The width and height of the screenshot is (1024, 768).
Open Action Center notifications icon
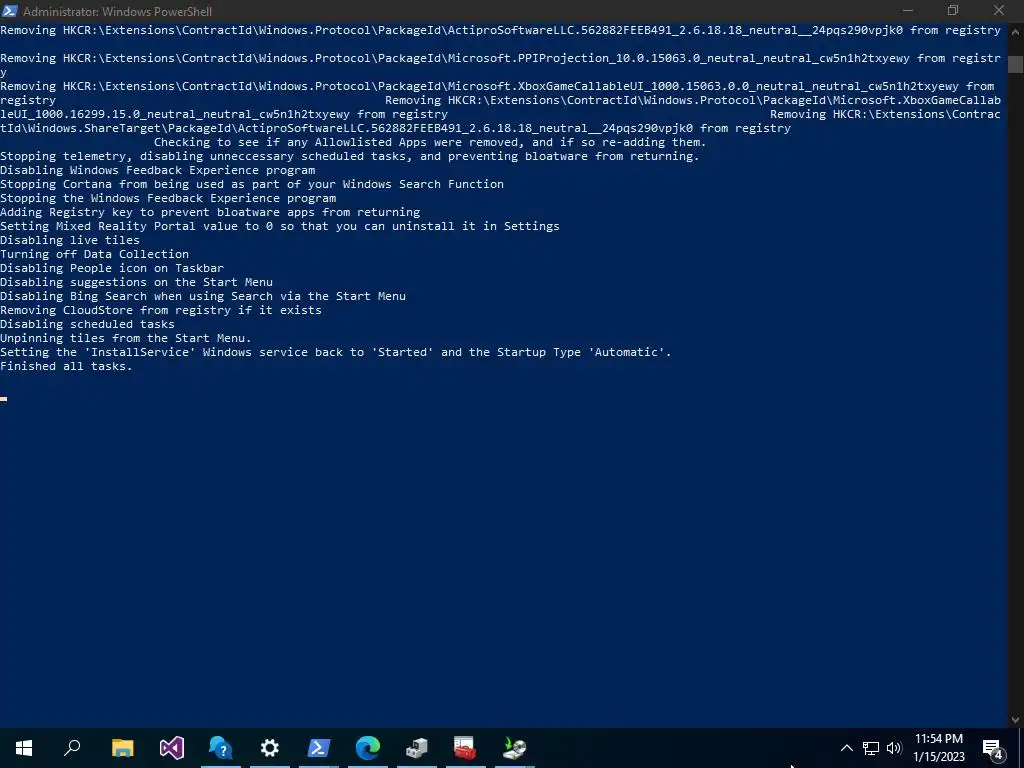(993, 748)
